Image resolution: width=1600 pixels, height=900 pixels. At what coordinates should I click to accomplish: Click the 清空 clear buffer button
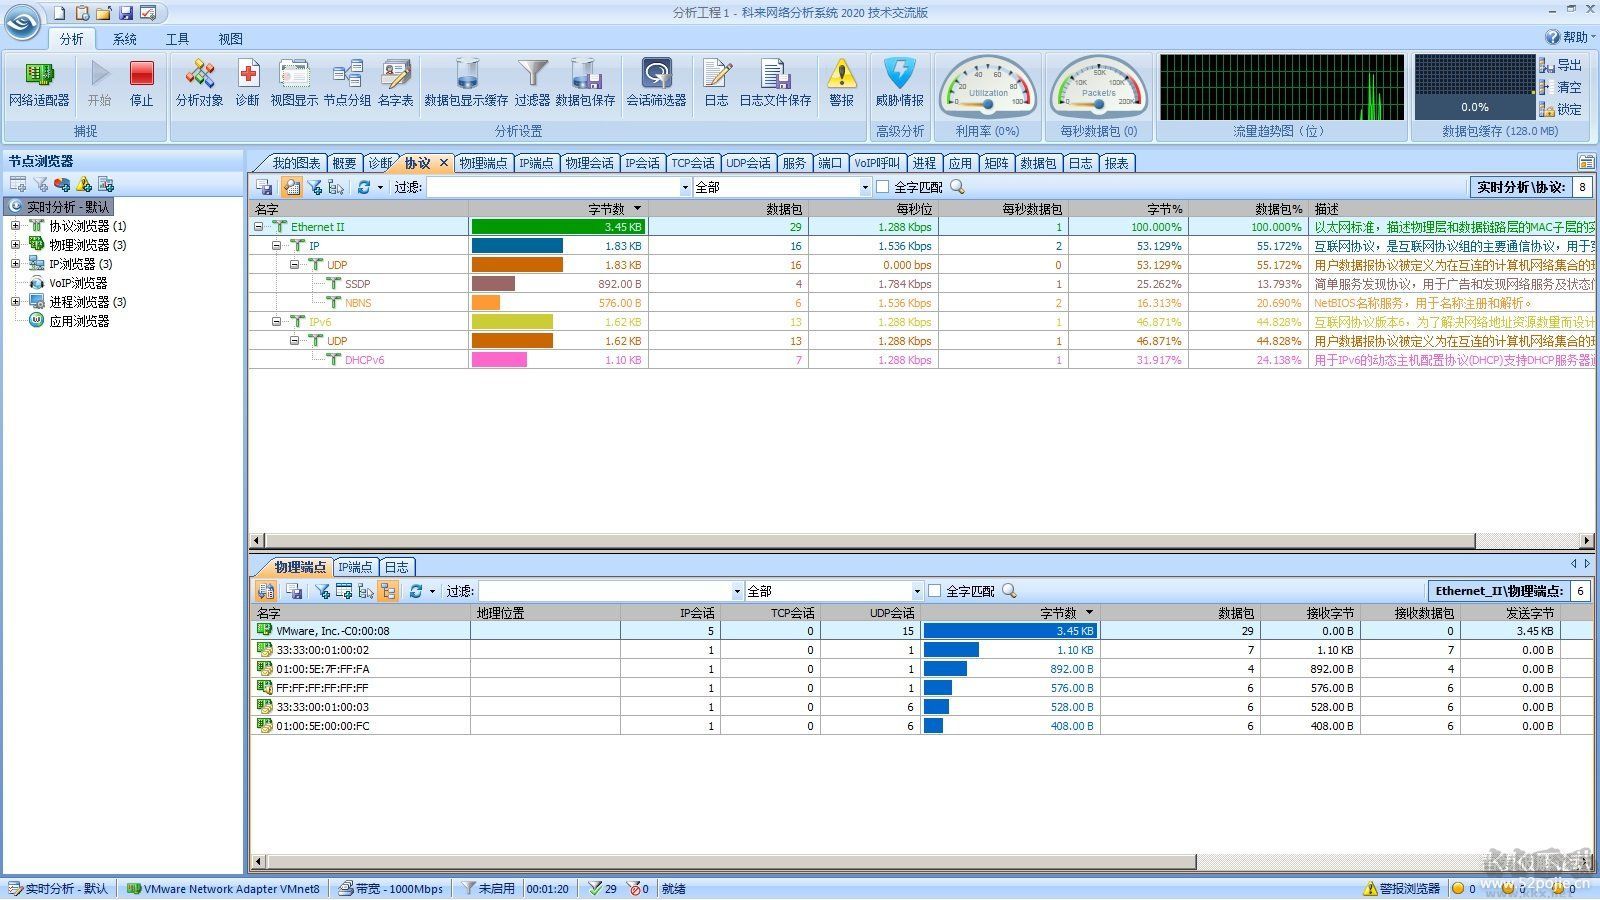(x=1561, y=87)
